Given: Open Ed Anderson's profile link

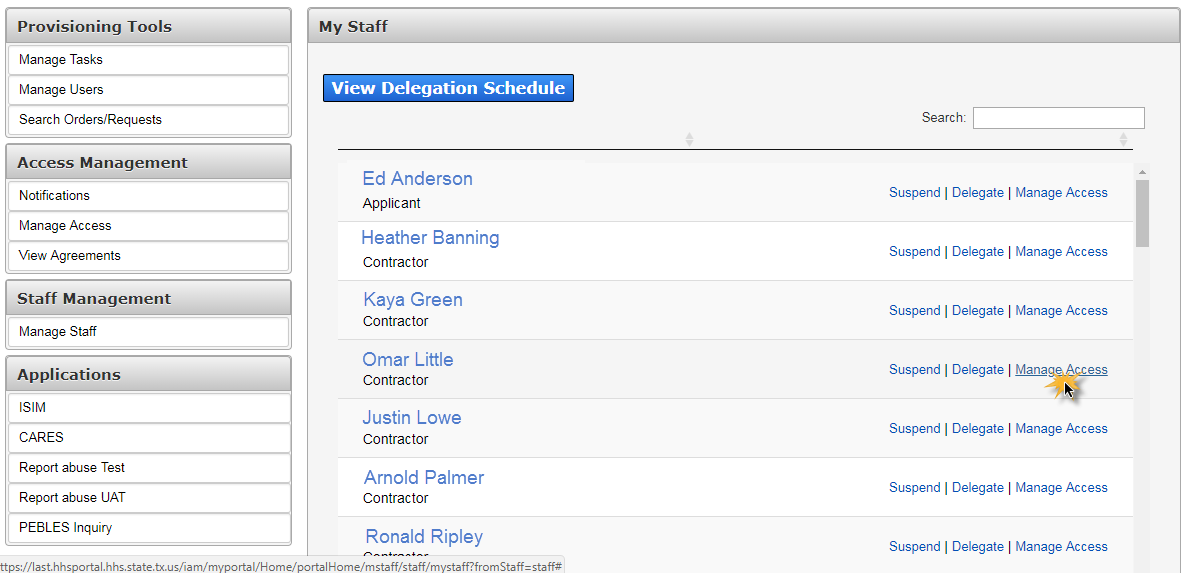Looking at the screenshot, I should click(417, 179).
